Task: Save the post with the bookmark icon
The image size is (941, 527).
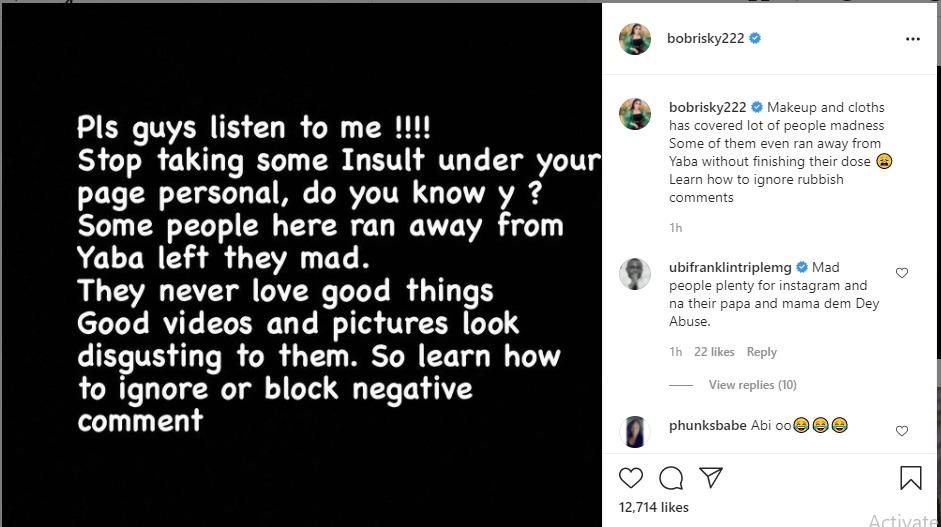Action: pyautogui.click(x=910, y=478)
